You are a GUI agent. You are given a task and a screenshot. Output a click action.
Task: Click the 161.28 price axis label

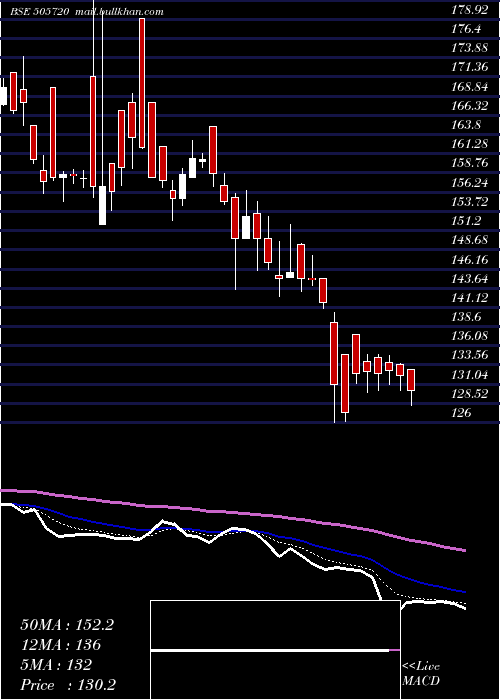(x=470, y=145)
